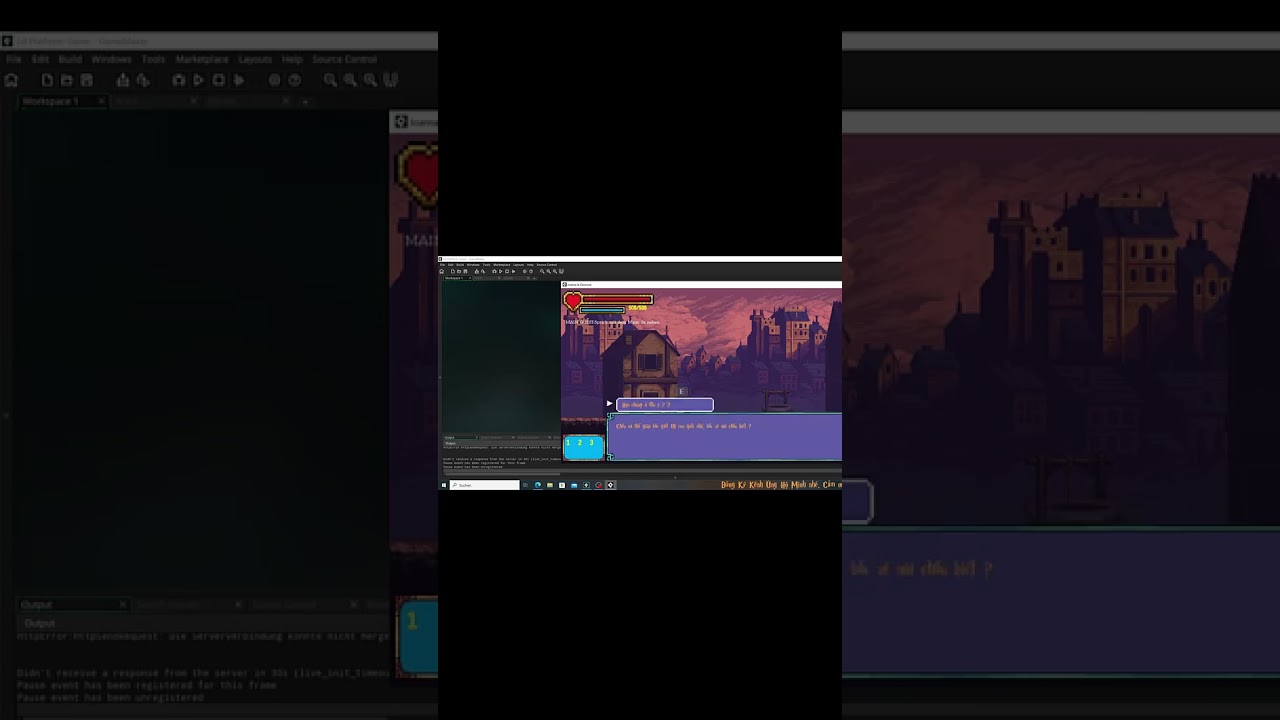Click the Start Page home icon in the sharp toolbar
Screen dimensions: 1280x720
441,271
